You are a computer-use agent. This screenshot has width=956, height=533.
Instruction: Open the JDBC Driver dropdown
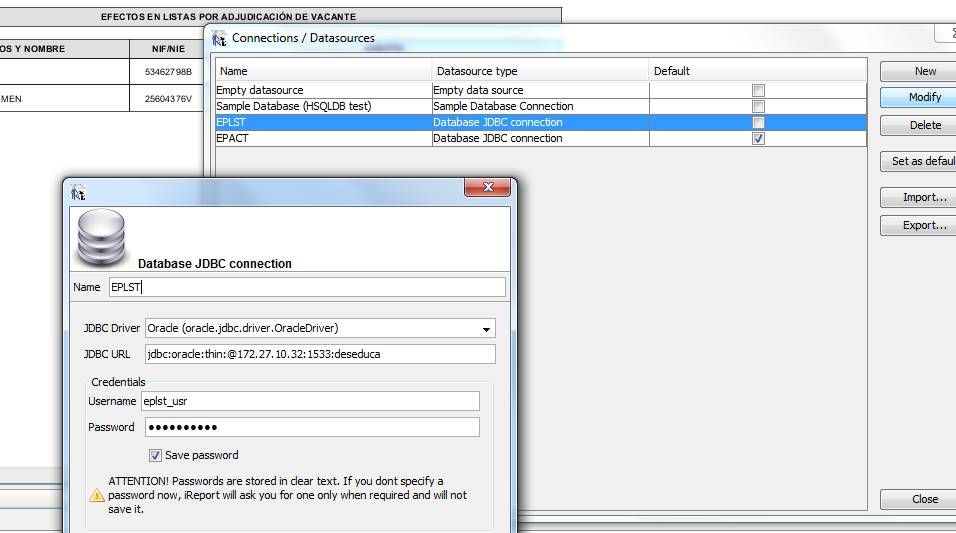486,328
